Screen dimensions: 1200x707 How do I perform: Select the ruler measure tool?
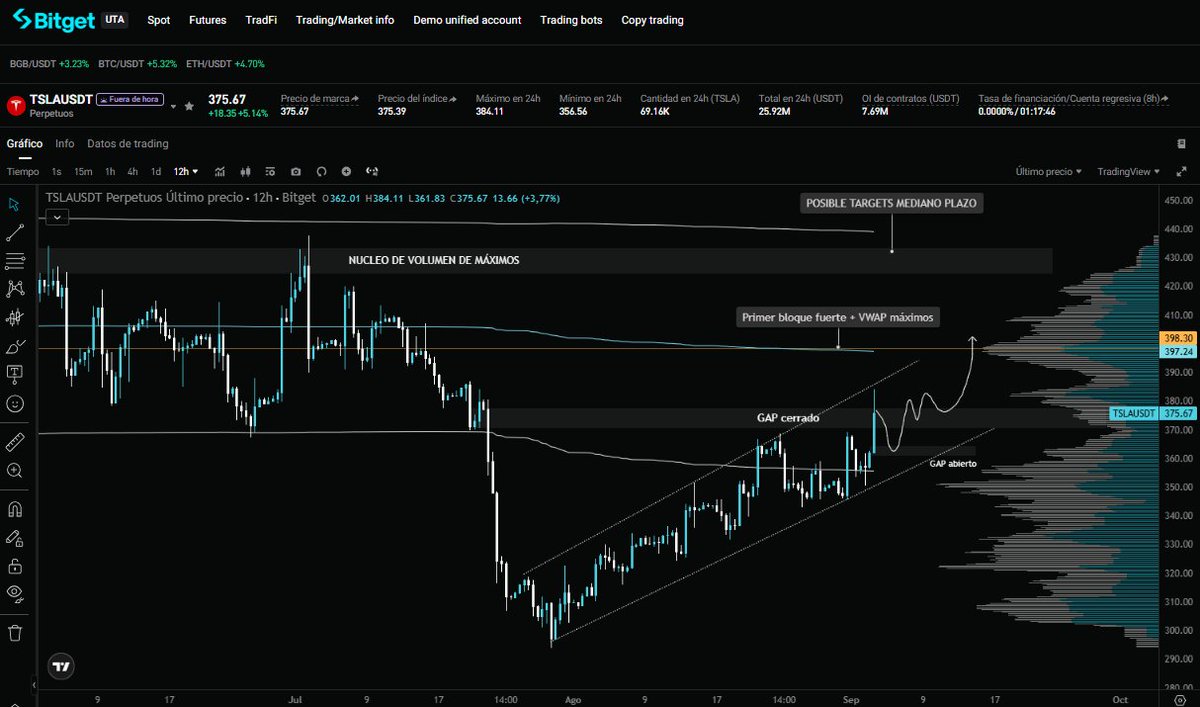click(15, 441)
